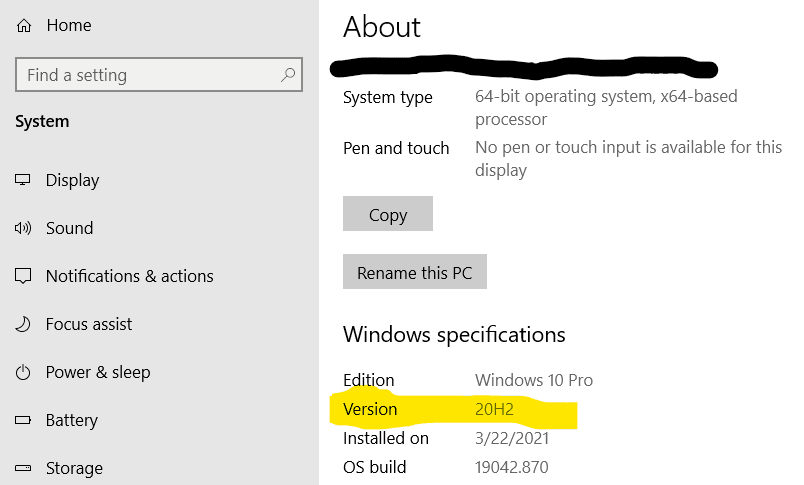Click the No pen or touch input text

click(628, 158)
